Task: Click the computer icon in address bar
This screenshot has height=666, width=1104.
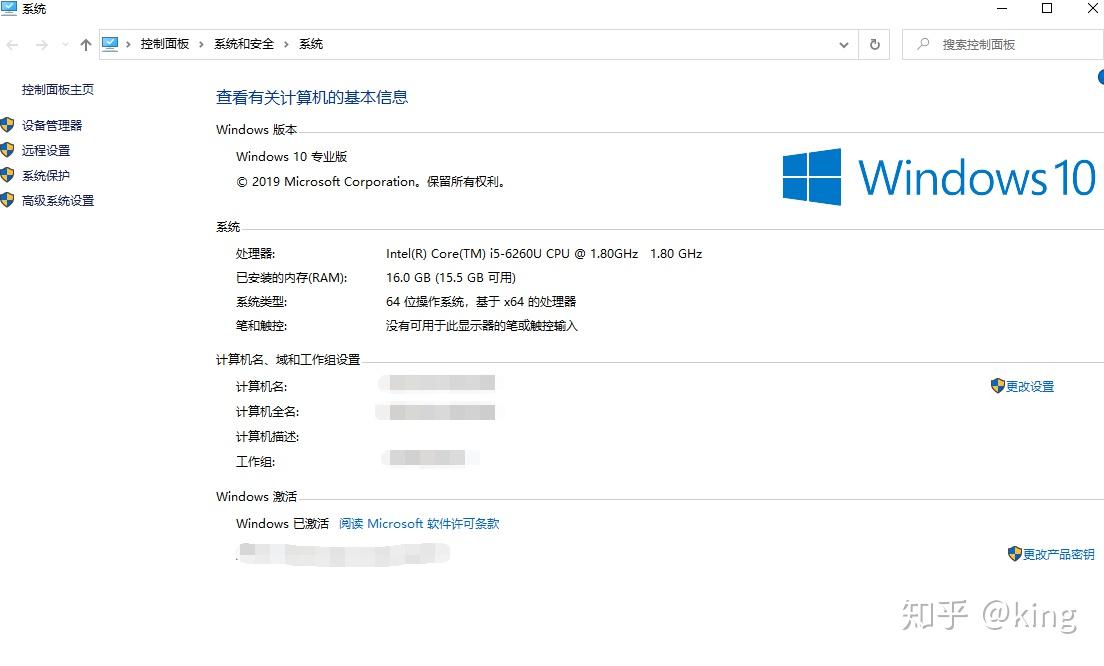Action: [111, 44]
